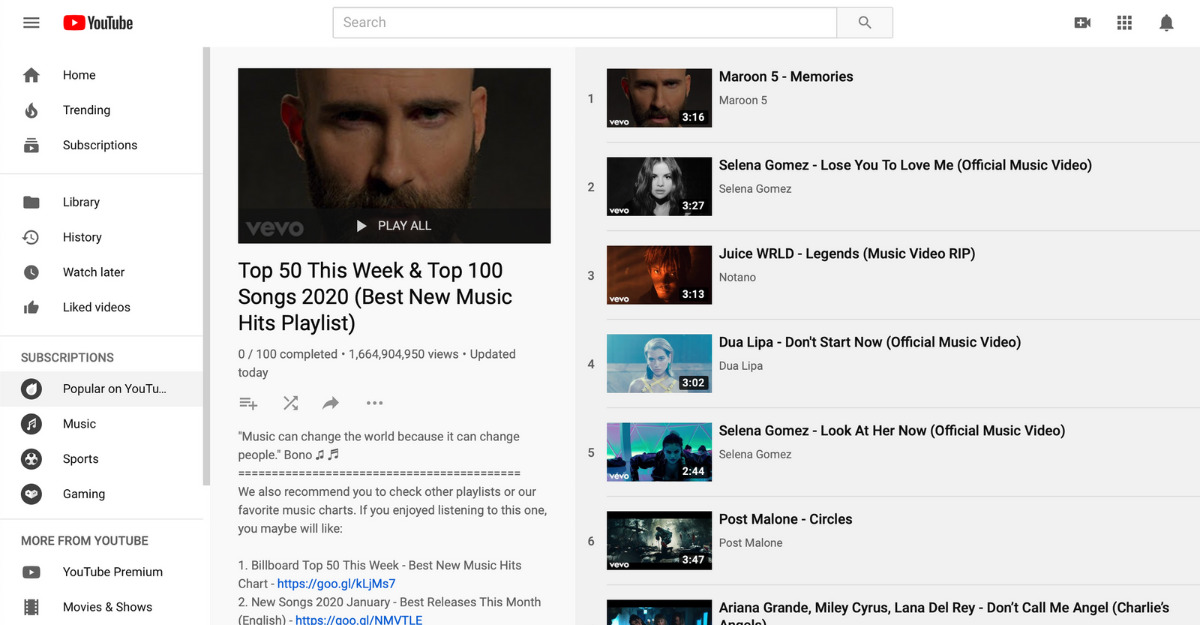Click the Library folder icon
Viewport: 1200px width, 625px height.
tap(31, 202)
